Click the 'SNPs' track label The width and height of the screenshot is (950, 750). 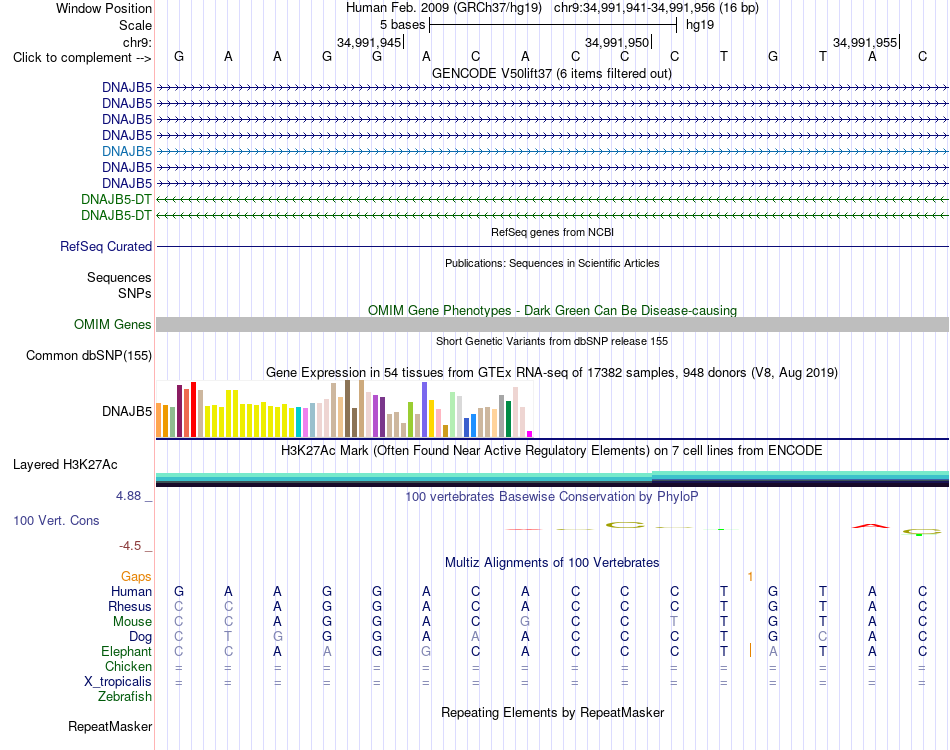click(135, 293)
